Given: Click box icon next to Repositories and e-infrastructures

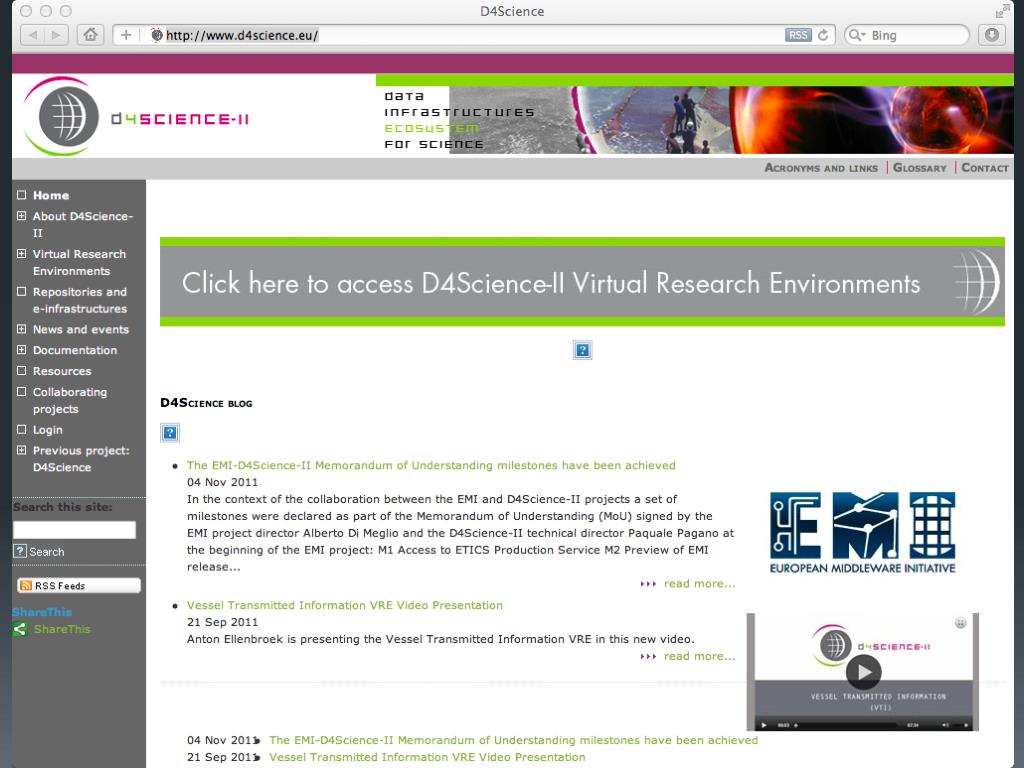Looking at the screenshot, I should click(22, 291).
